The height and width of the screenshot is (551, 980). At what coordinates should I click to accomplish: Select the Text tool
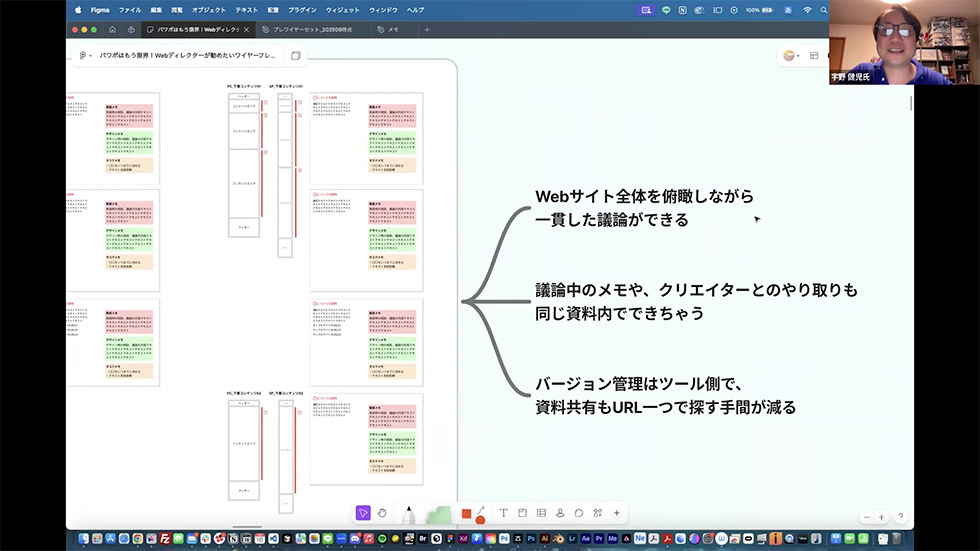[503, 513]
